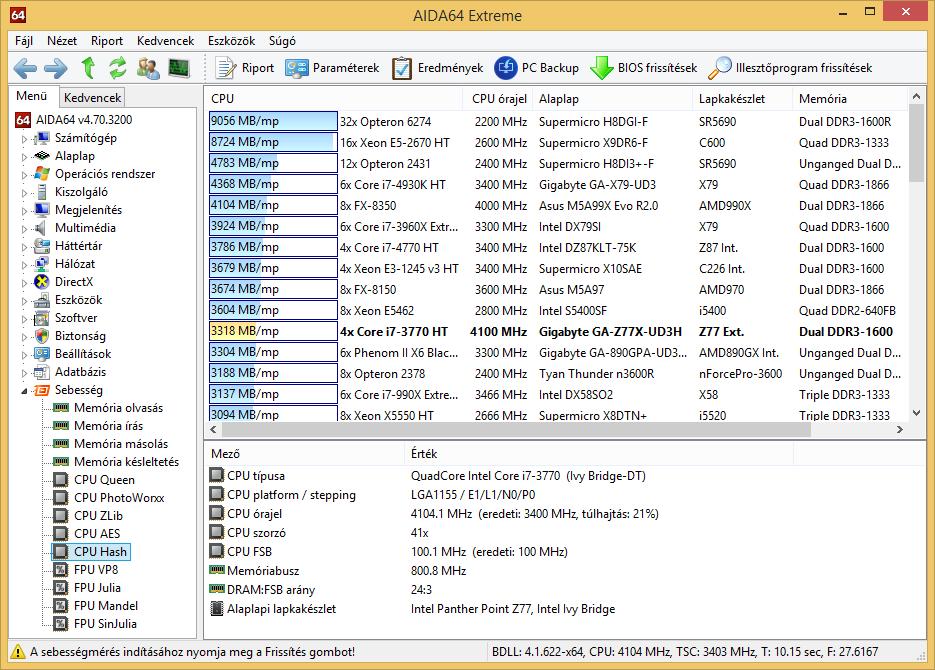Select the 8x FX-8350 result row
The width and height of the screenshot is (935, 670).
[556, 206]
